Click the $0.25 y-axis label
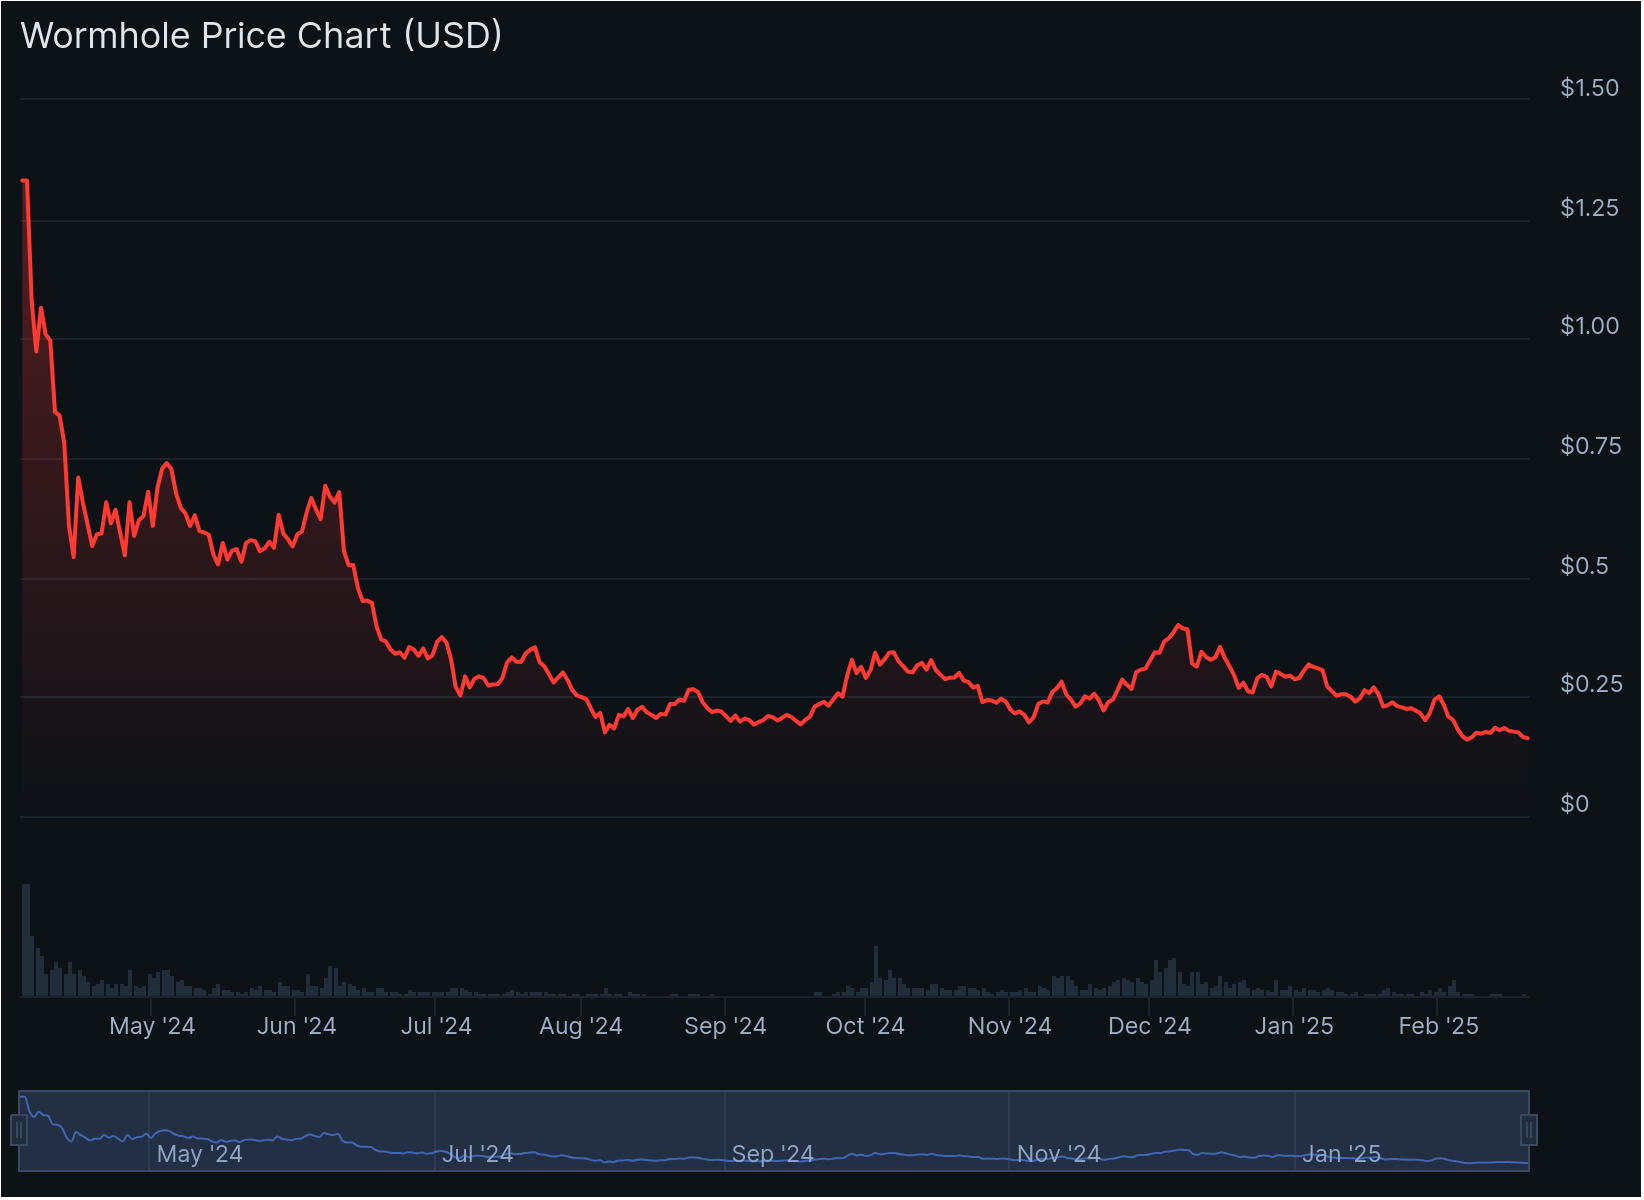 point(1589,684)
